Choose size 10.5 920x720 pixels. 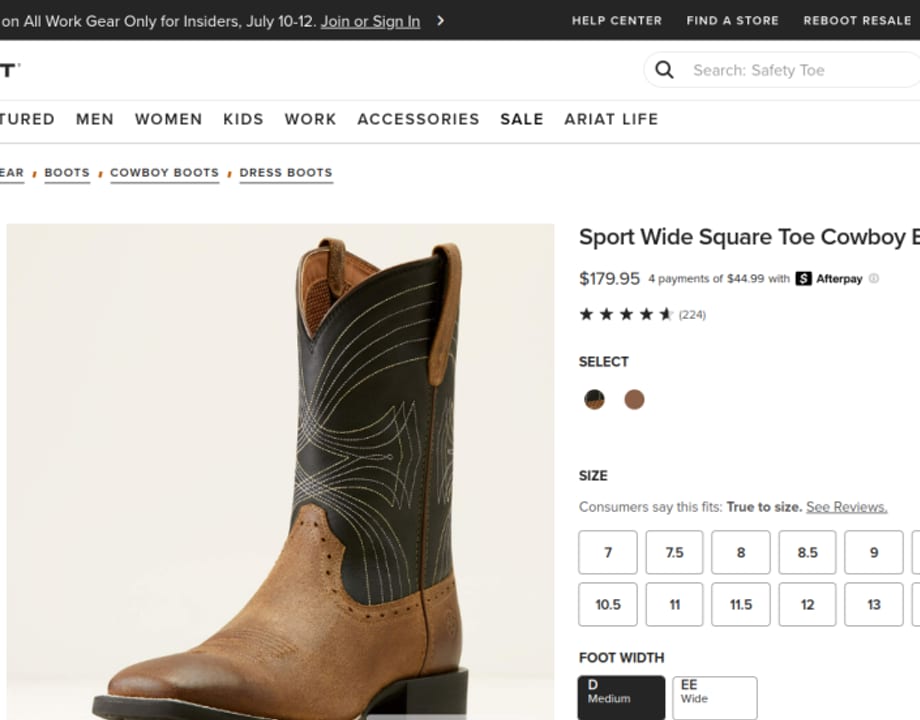[x=608, y=604]
